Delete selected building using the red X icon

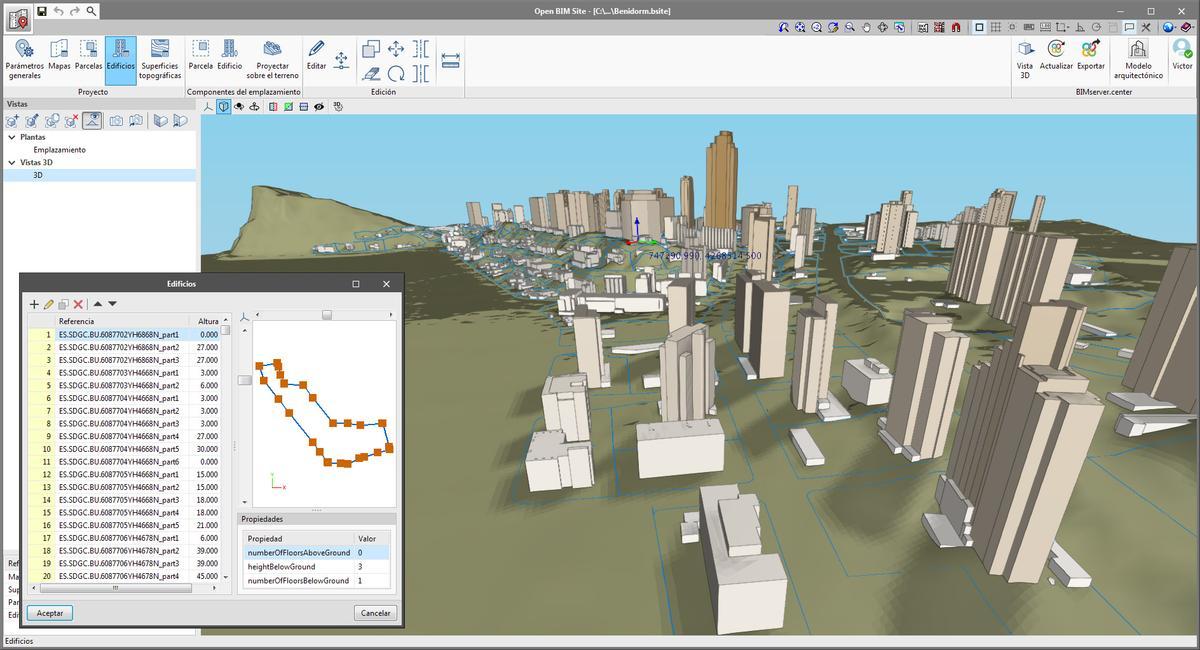(x=76, y=304)
